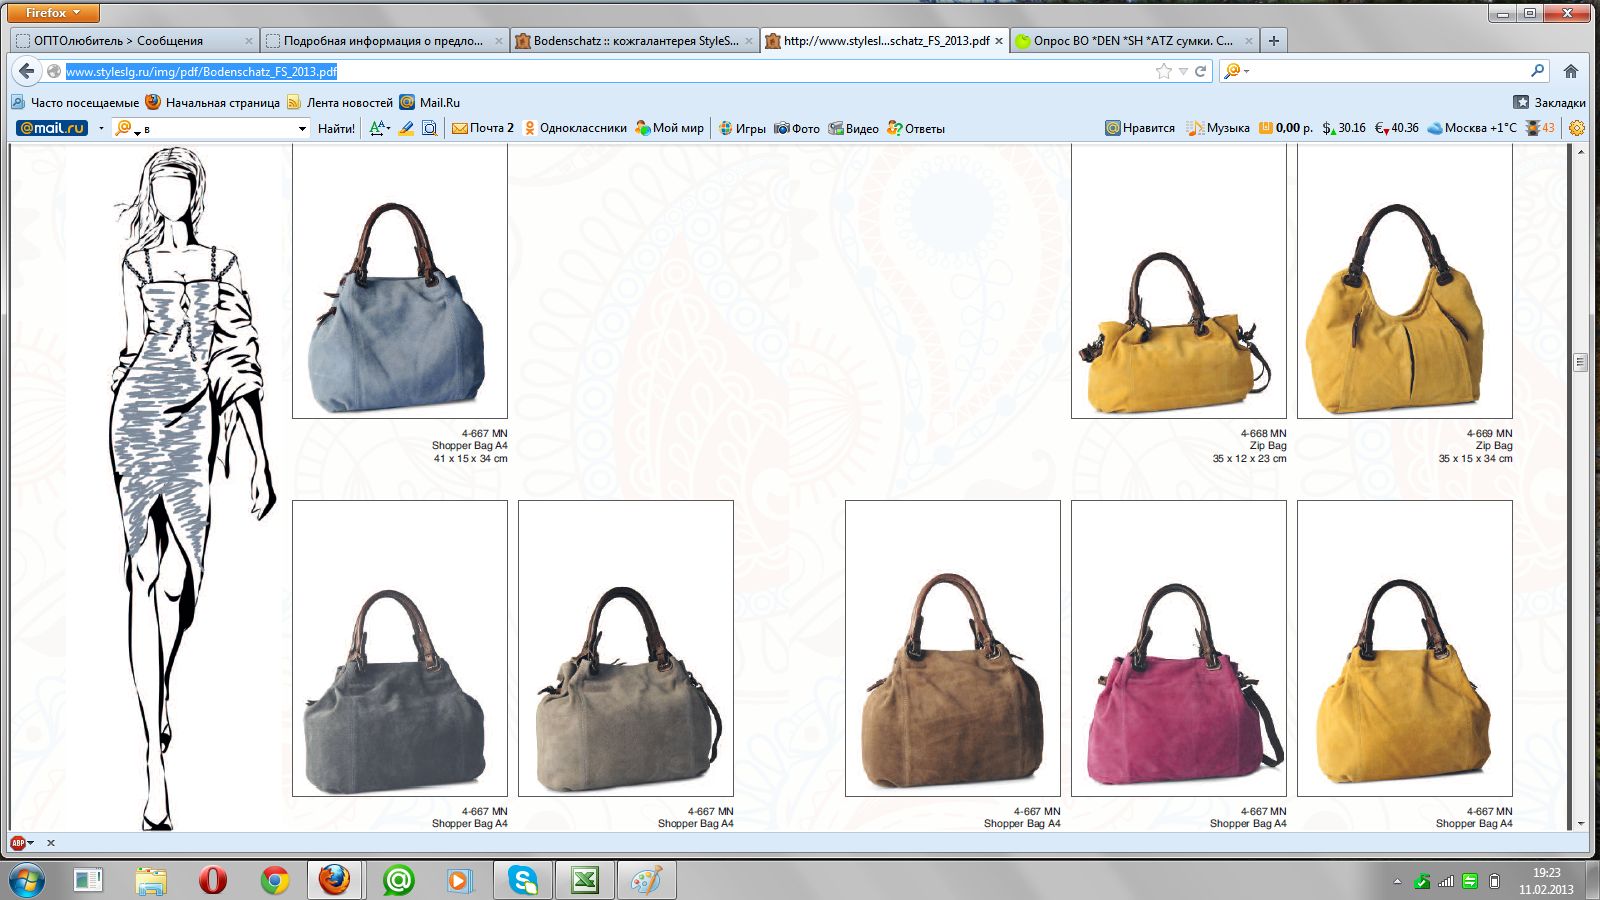Open Одноклассники from the toolbar
The width and height of the screenshot is (1600, 900).
point(575,128)
